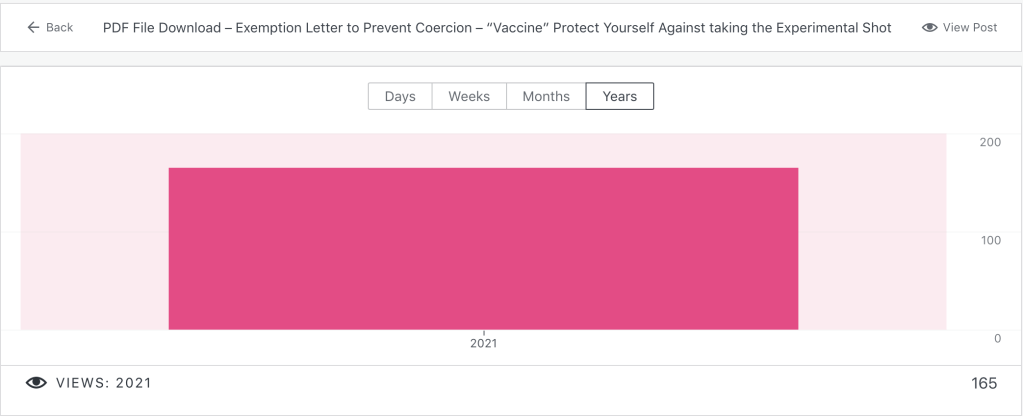The height and width of the screenshot is (416, 1023).
Task: Click the 100 y-axis label
Action: click(989, 240)
